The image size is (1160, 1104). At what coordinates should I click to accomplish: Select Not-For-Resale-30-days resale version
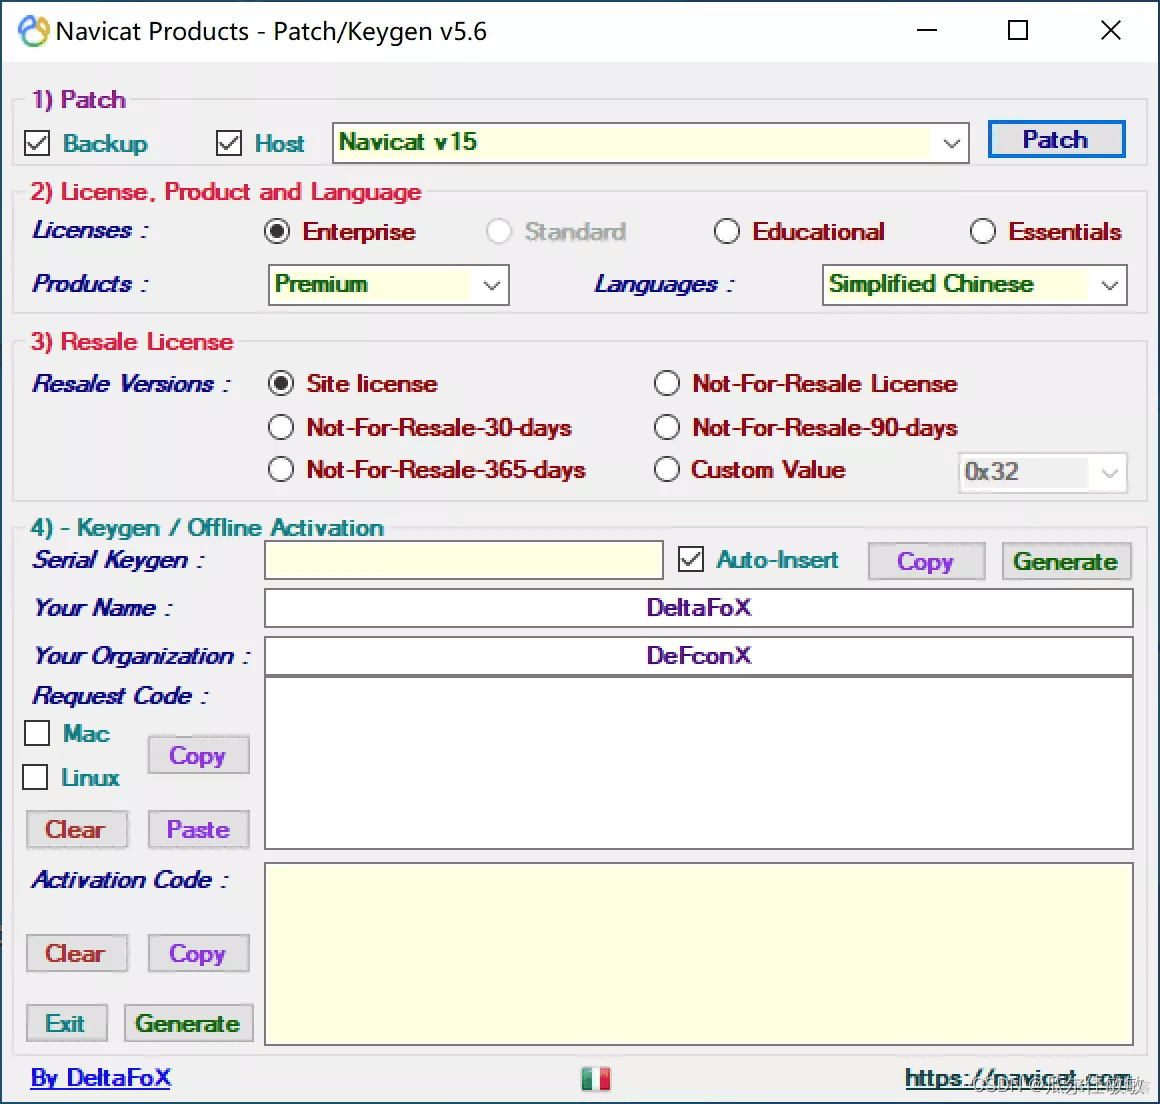click(x=281, y=428)
